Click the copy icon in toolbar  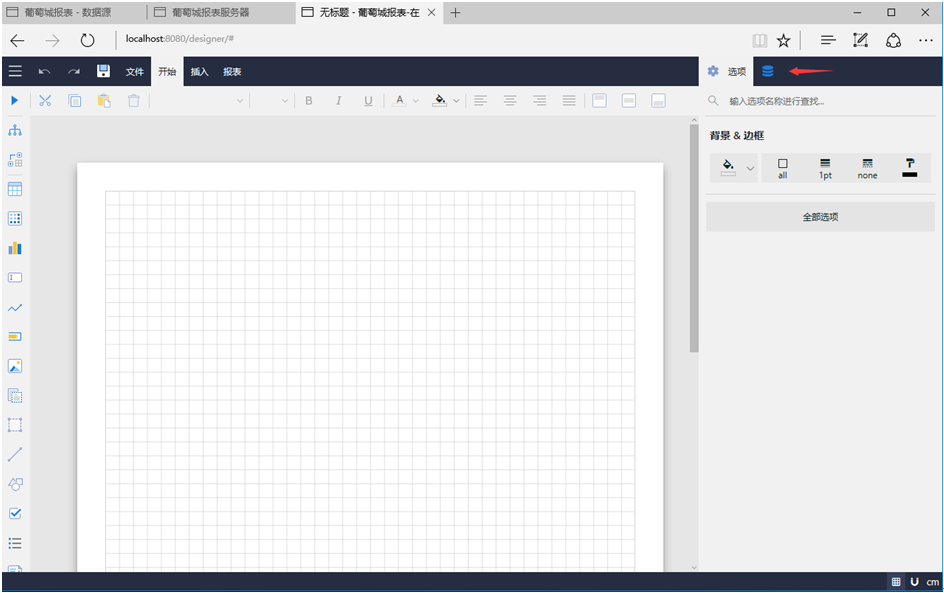click(x=75, y=101)
